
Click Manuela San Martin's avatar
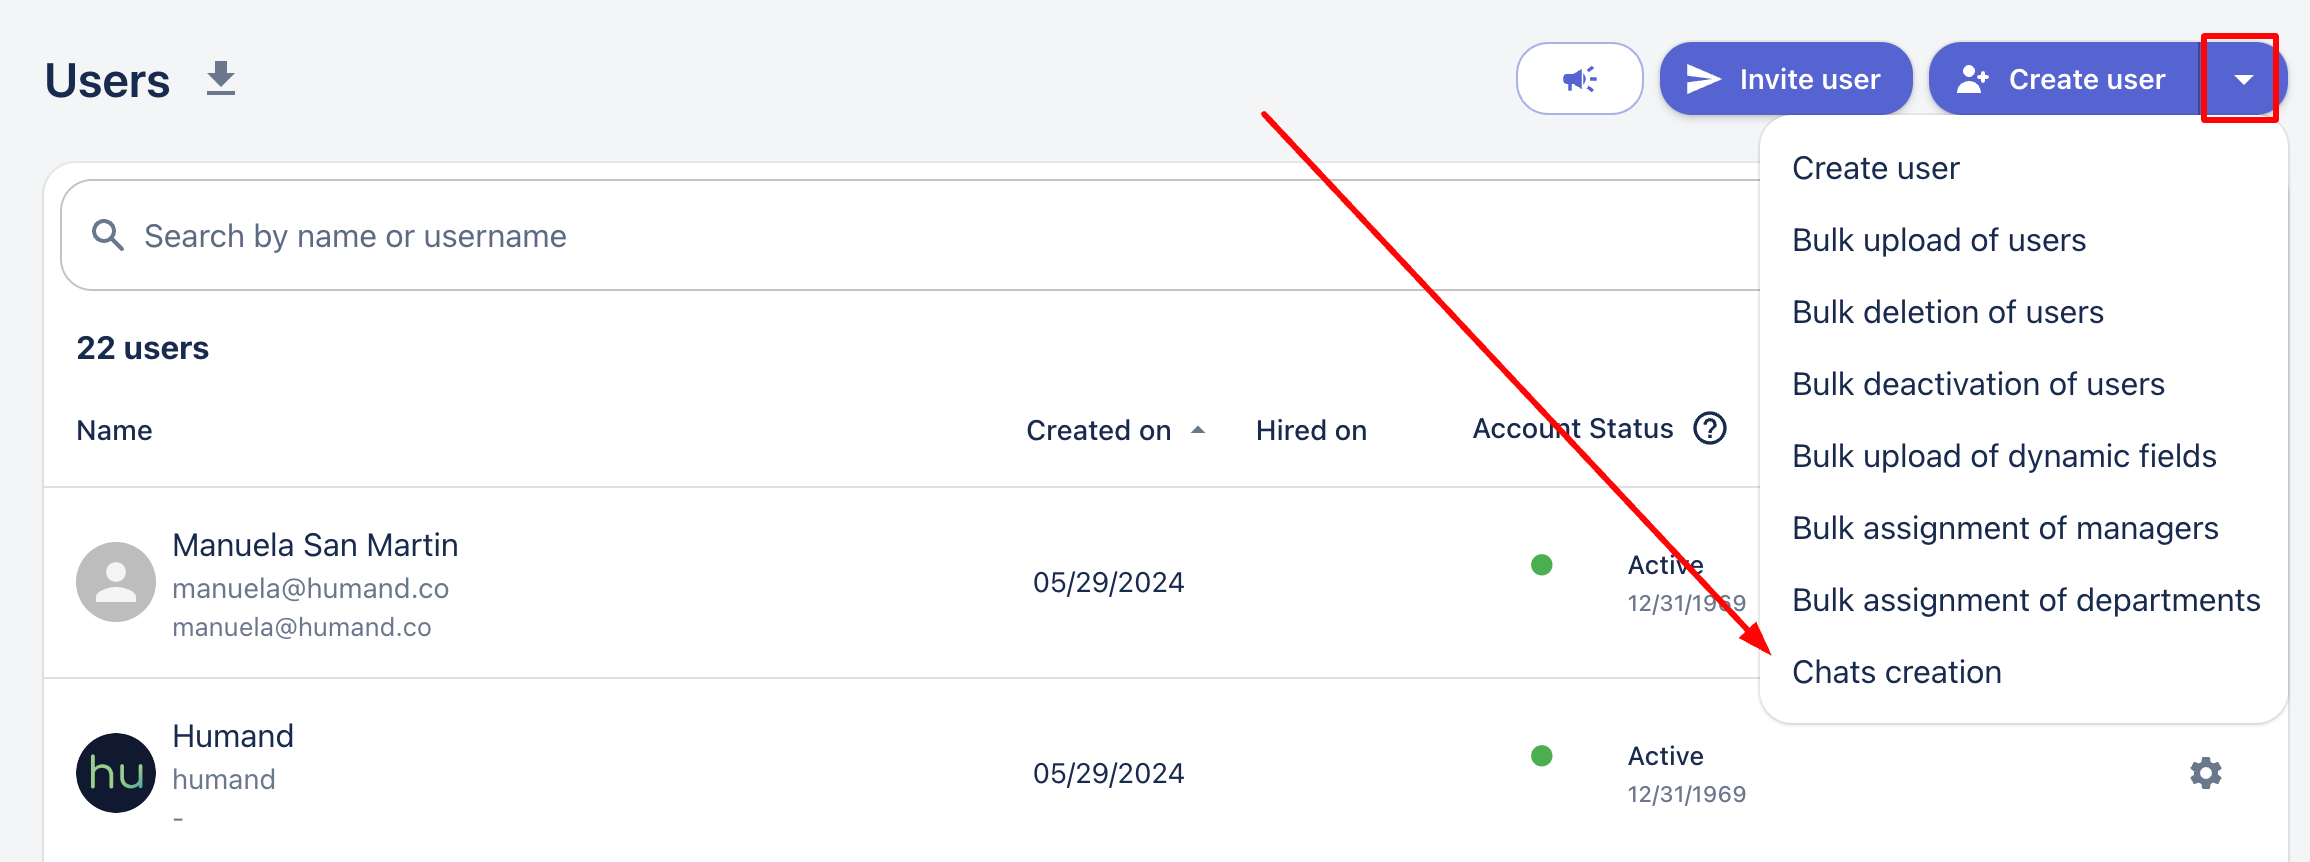[x=116, y=582]
